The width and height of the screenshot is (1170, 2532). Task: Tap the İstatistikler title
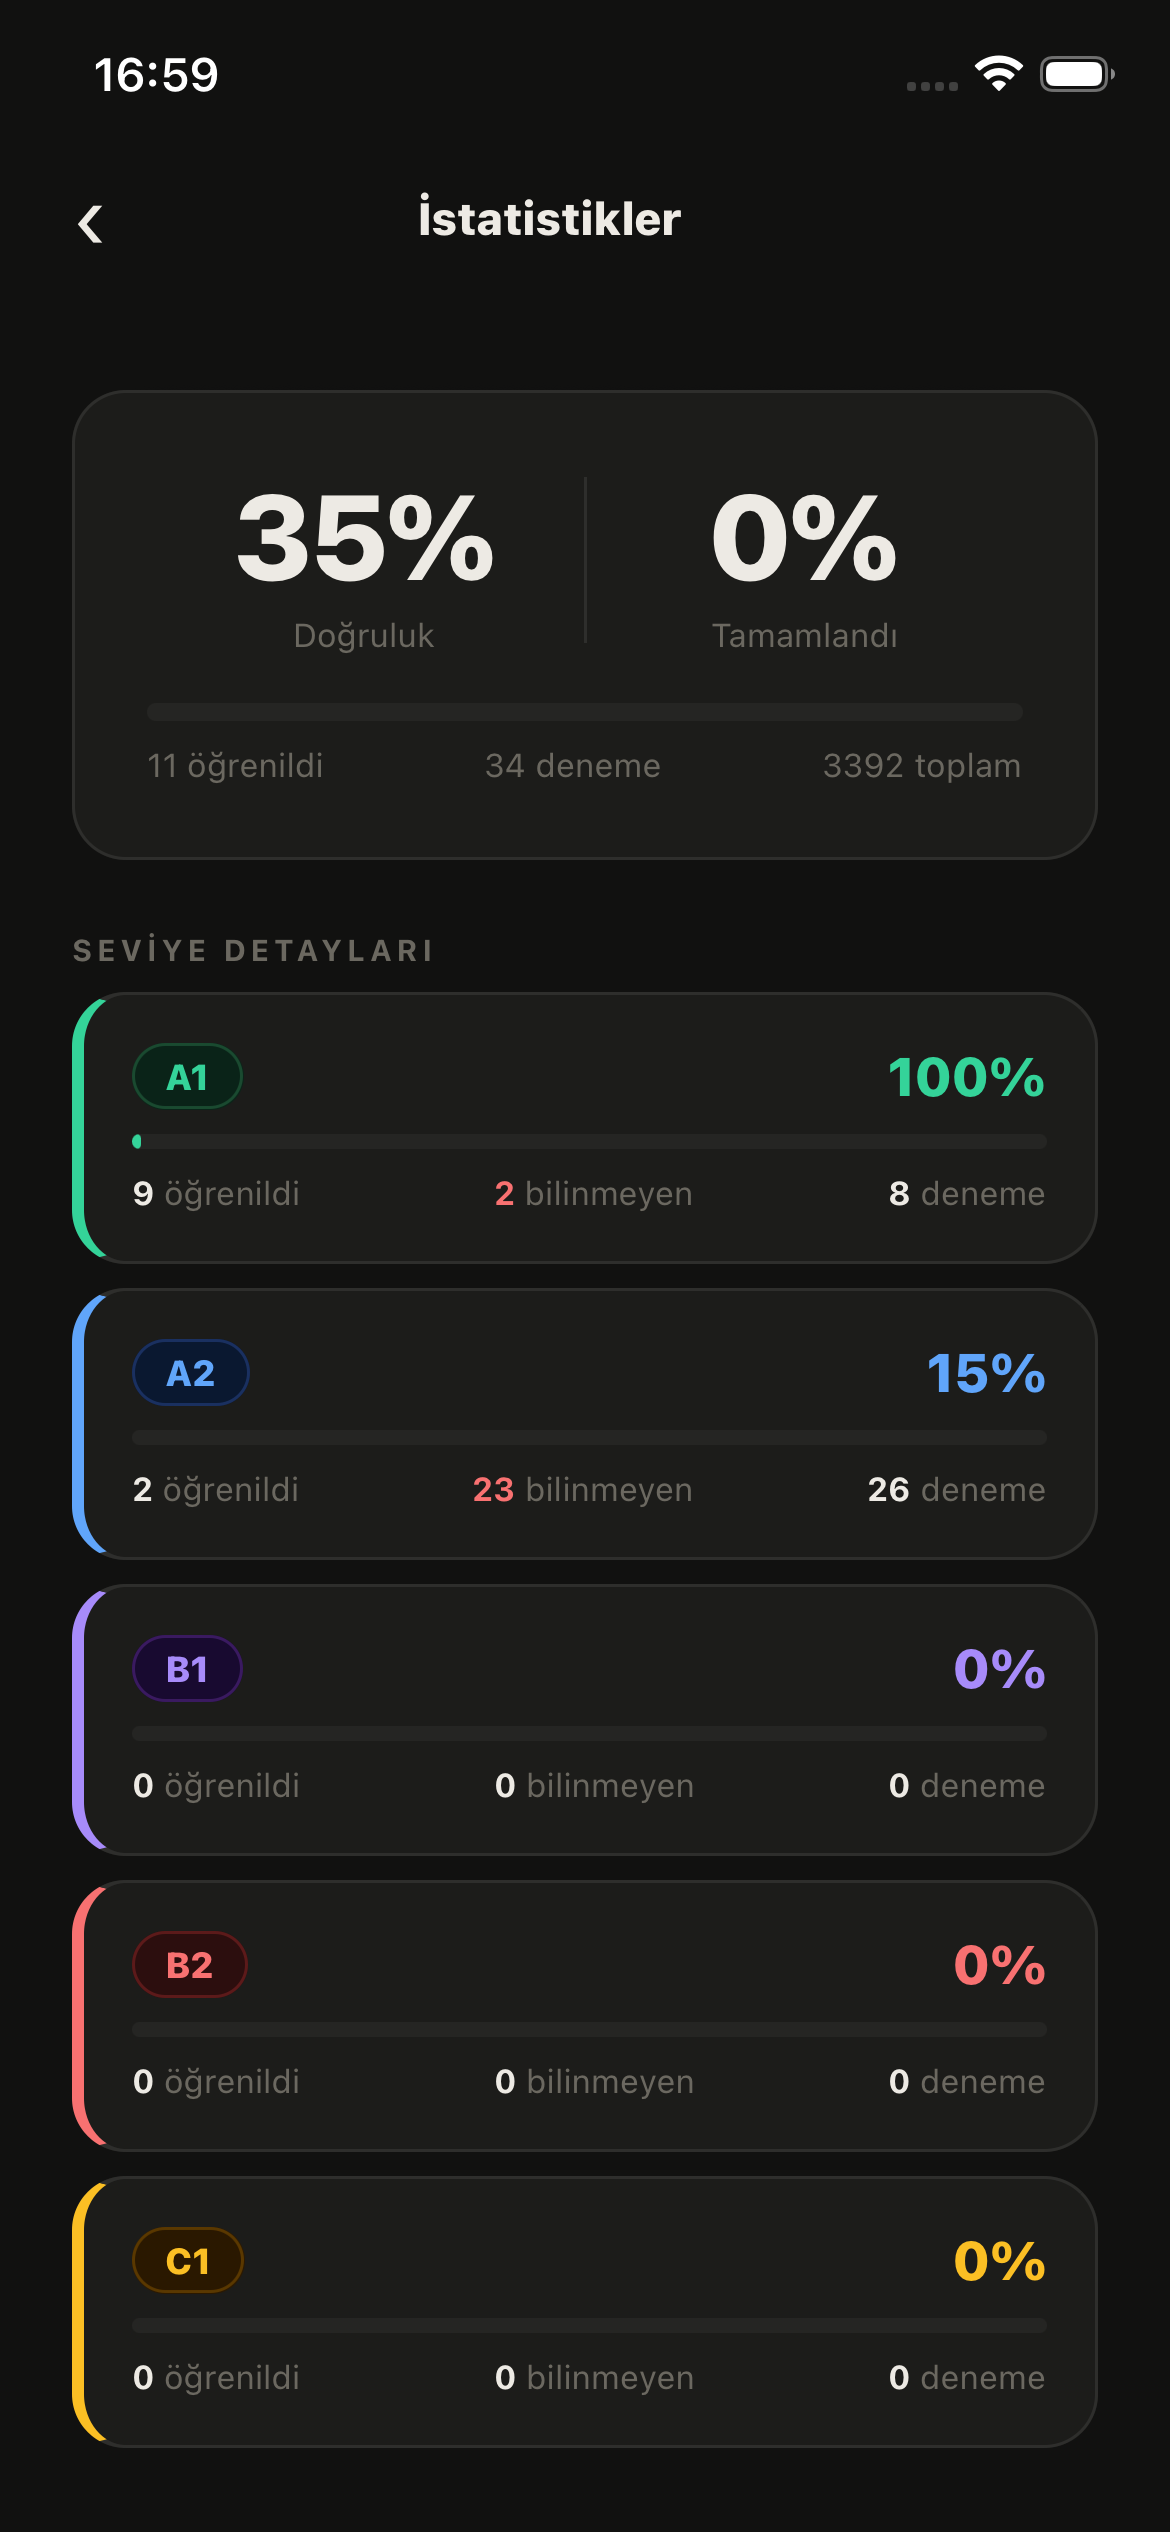pyautogui.click(x=549, y=220)
